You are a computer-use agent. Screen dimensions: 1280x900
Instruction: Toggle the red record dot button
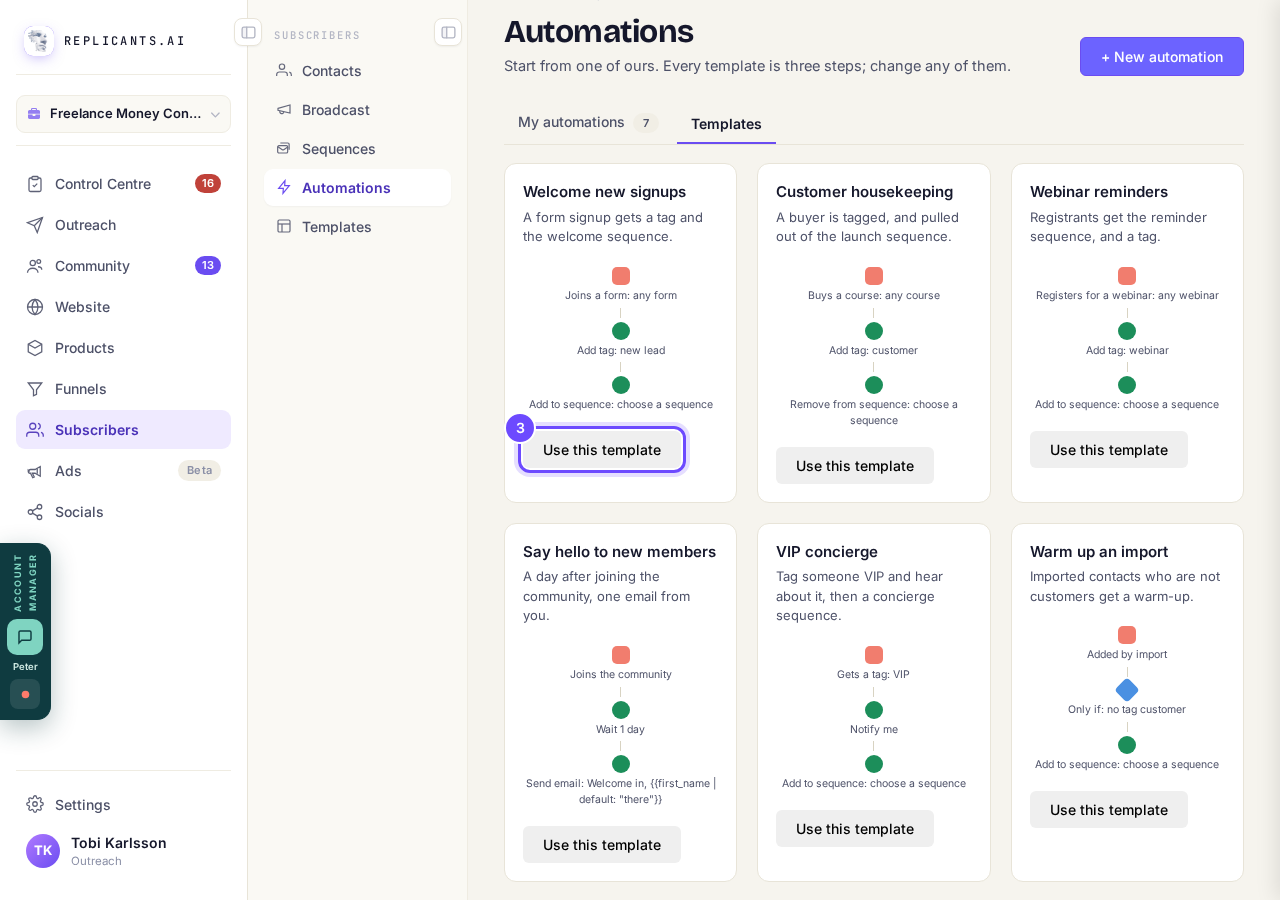25,694
